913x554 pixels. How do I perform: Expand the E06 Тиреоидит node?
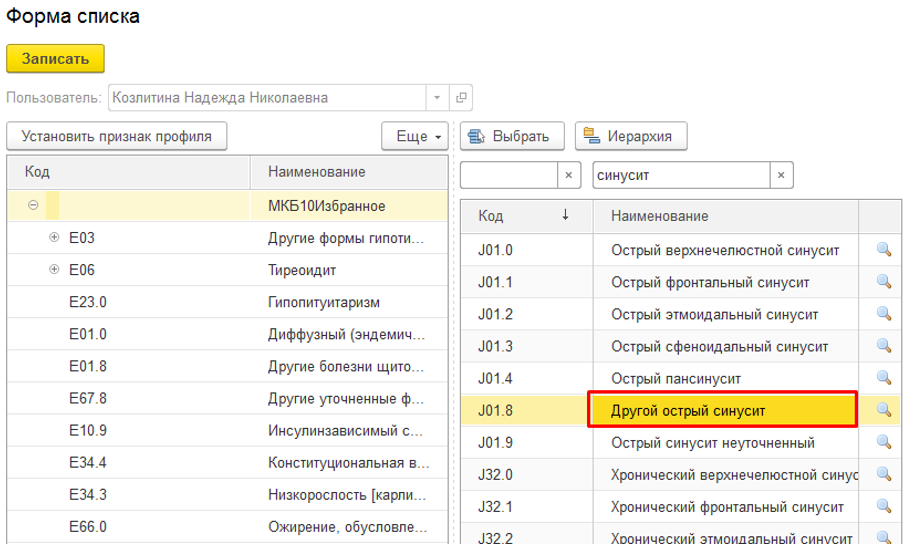(54, 271)
